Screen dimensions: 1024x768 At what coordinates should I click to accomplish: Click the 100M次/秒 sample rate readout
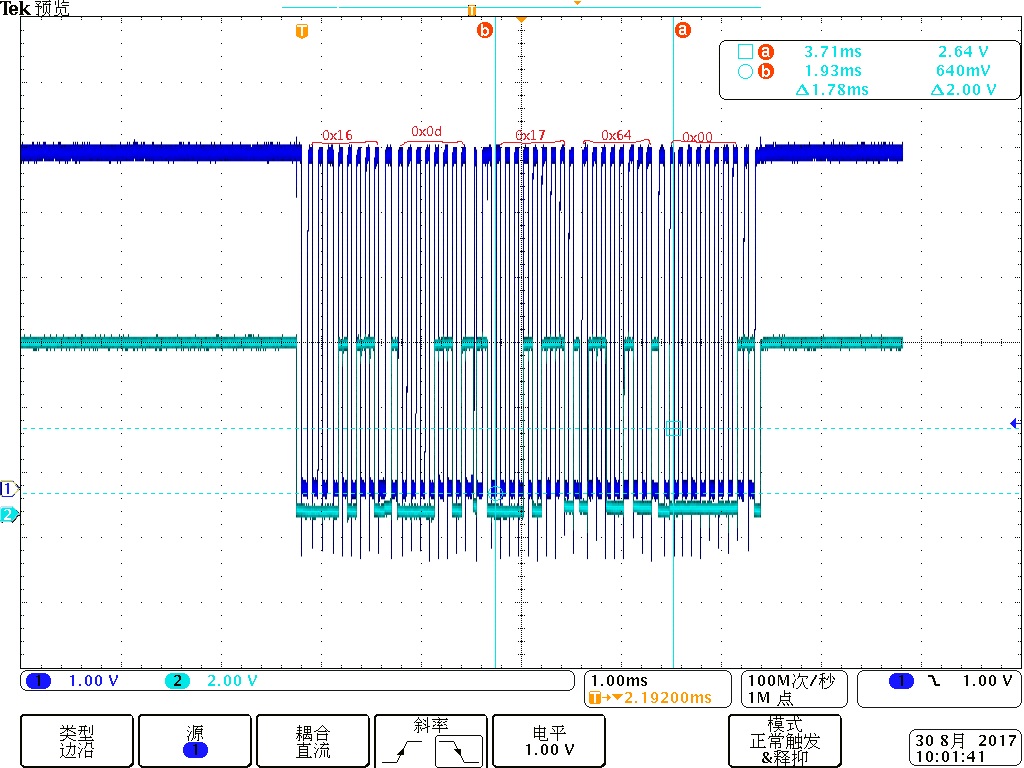792,682
